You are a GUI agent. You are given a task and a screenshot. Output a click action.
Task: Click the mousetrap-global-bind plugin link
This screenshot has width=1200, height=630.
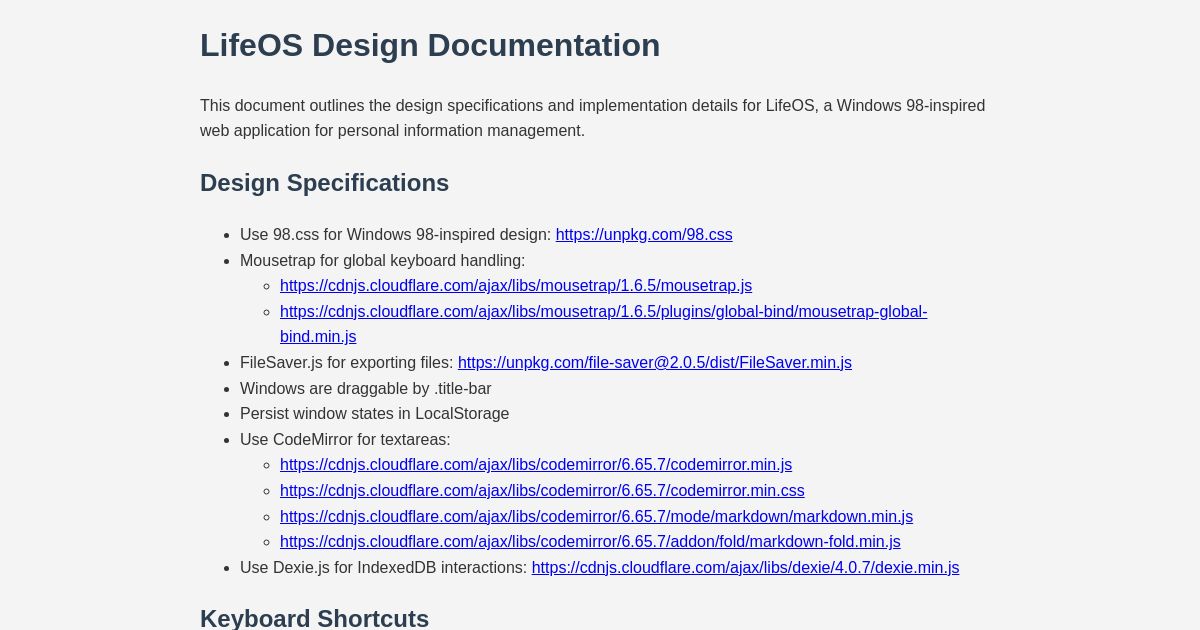pos(604,311)
